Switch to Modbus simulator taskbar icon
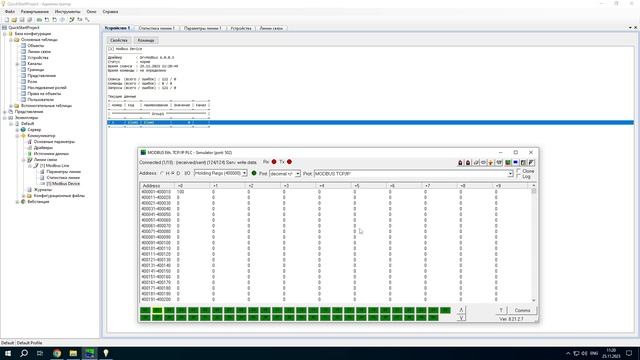The height and width of the screenshot is (360, 640). click(x=89, y=353)
